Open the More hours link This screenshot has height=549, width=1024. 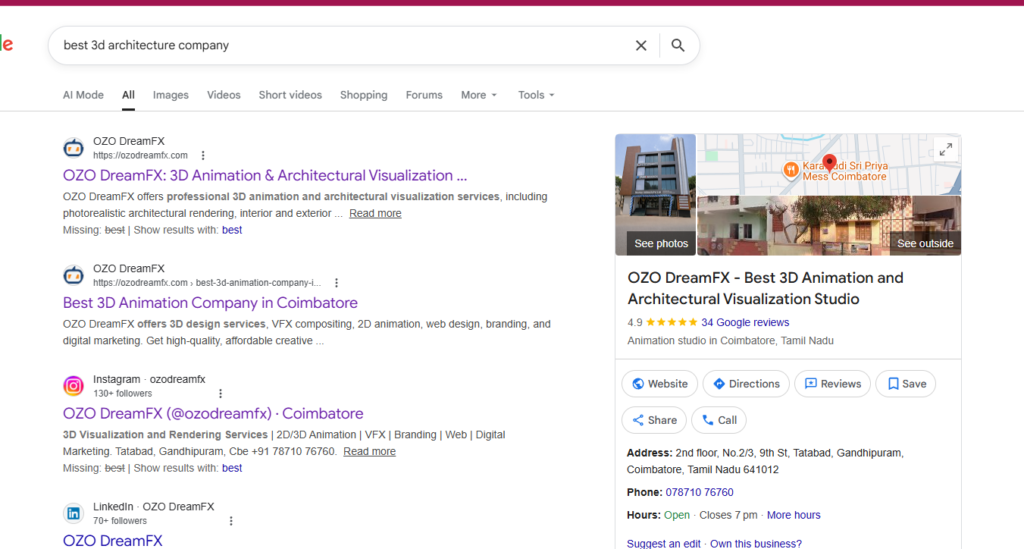(x=793, y=515)
